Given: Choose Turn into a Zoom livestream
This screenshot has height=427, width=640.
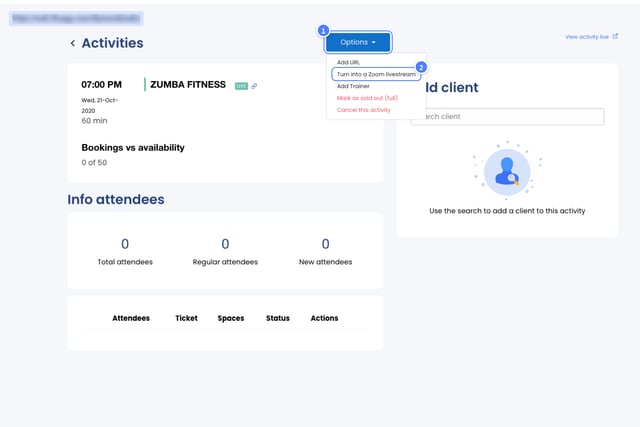Looking at the screenshot, I should tap(376, 74).
